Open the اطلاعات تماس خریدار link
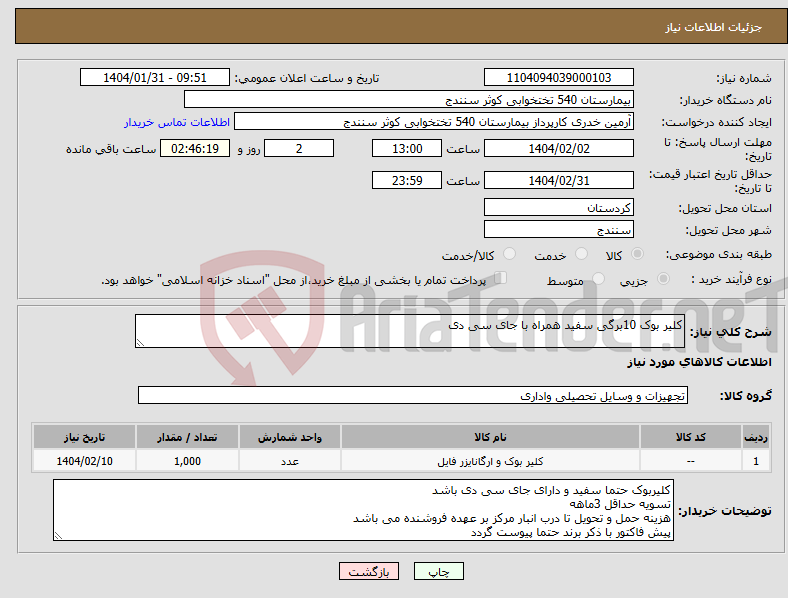This screenshot has height=598, width=788. [177, 122]
